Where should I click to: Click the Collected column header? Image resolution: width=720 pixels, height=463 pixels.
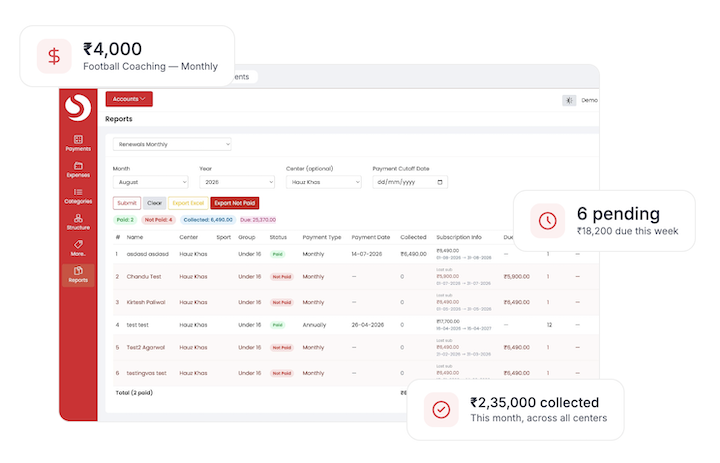click(x=413, y=237)
